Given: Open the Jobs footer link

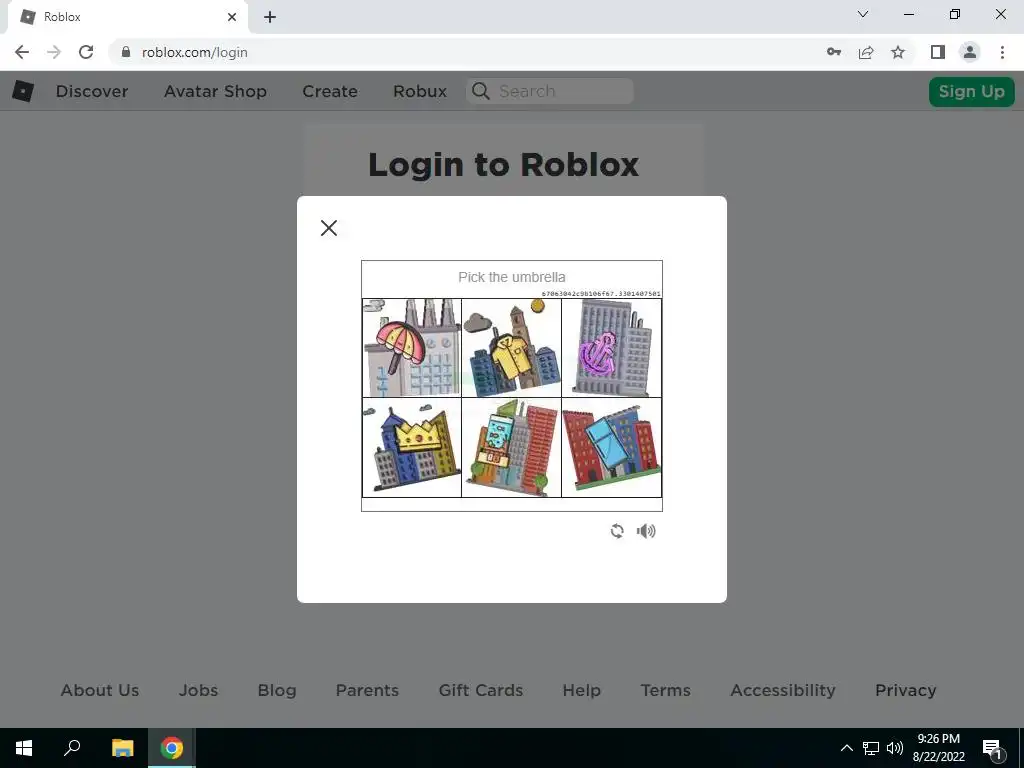Looking at the screenshot, I should click(x=199, y=690).
